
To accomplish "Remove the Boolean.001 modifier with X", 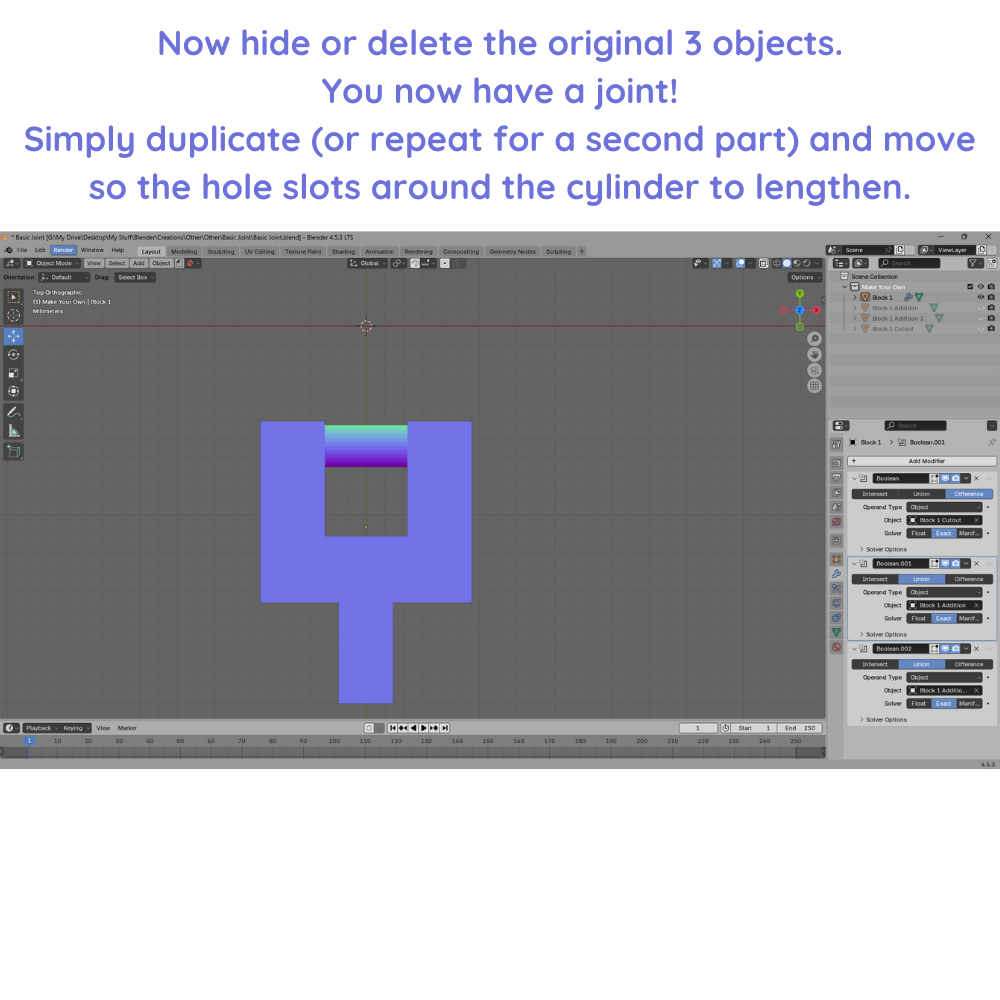I will coord(976,564).
